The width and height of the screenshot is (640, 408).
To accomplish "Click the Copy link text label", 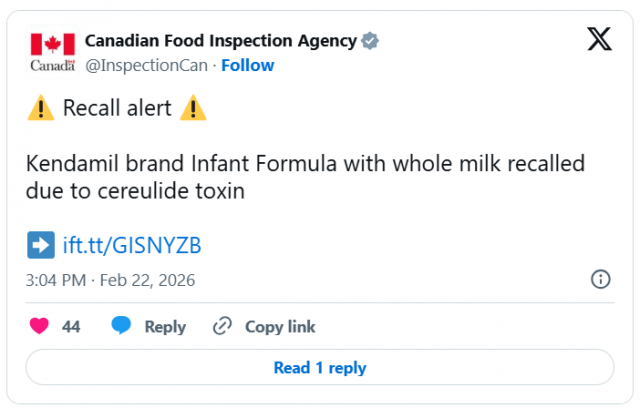I will [280, 326].
